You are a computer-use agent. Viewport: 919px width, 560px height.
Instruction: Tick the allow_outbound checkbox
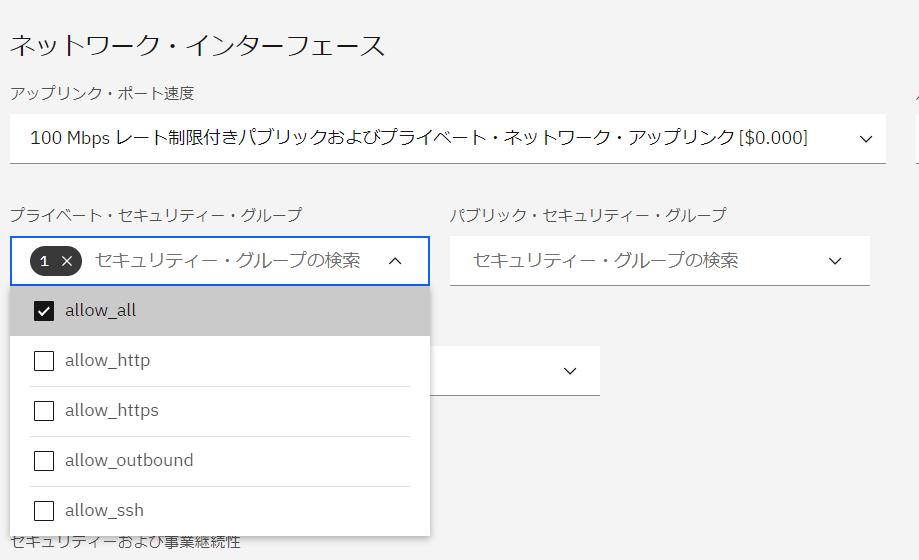coord(44,460)
